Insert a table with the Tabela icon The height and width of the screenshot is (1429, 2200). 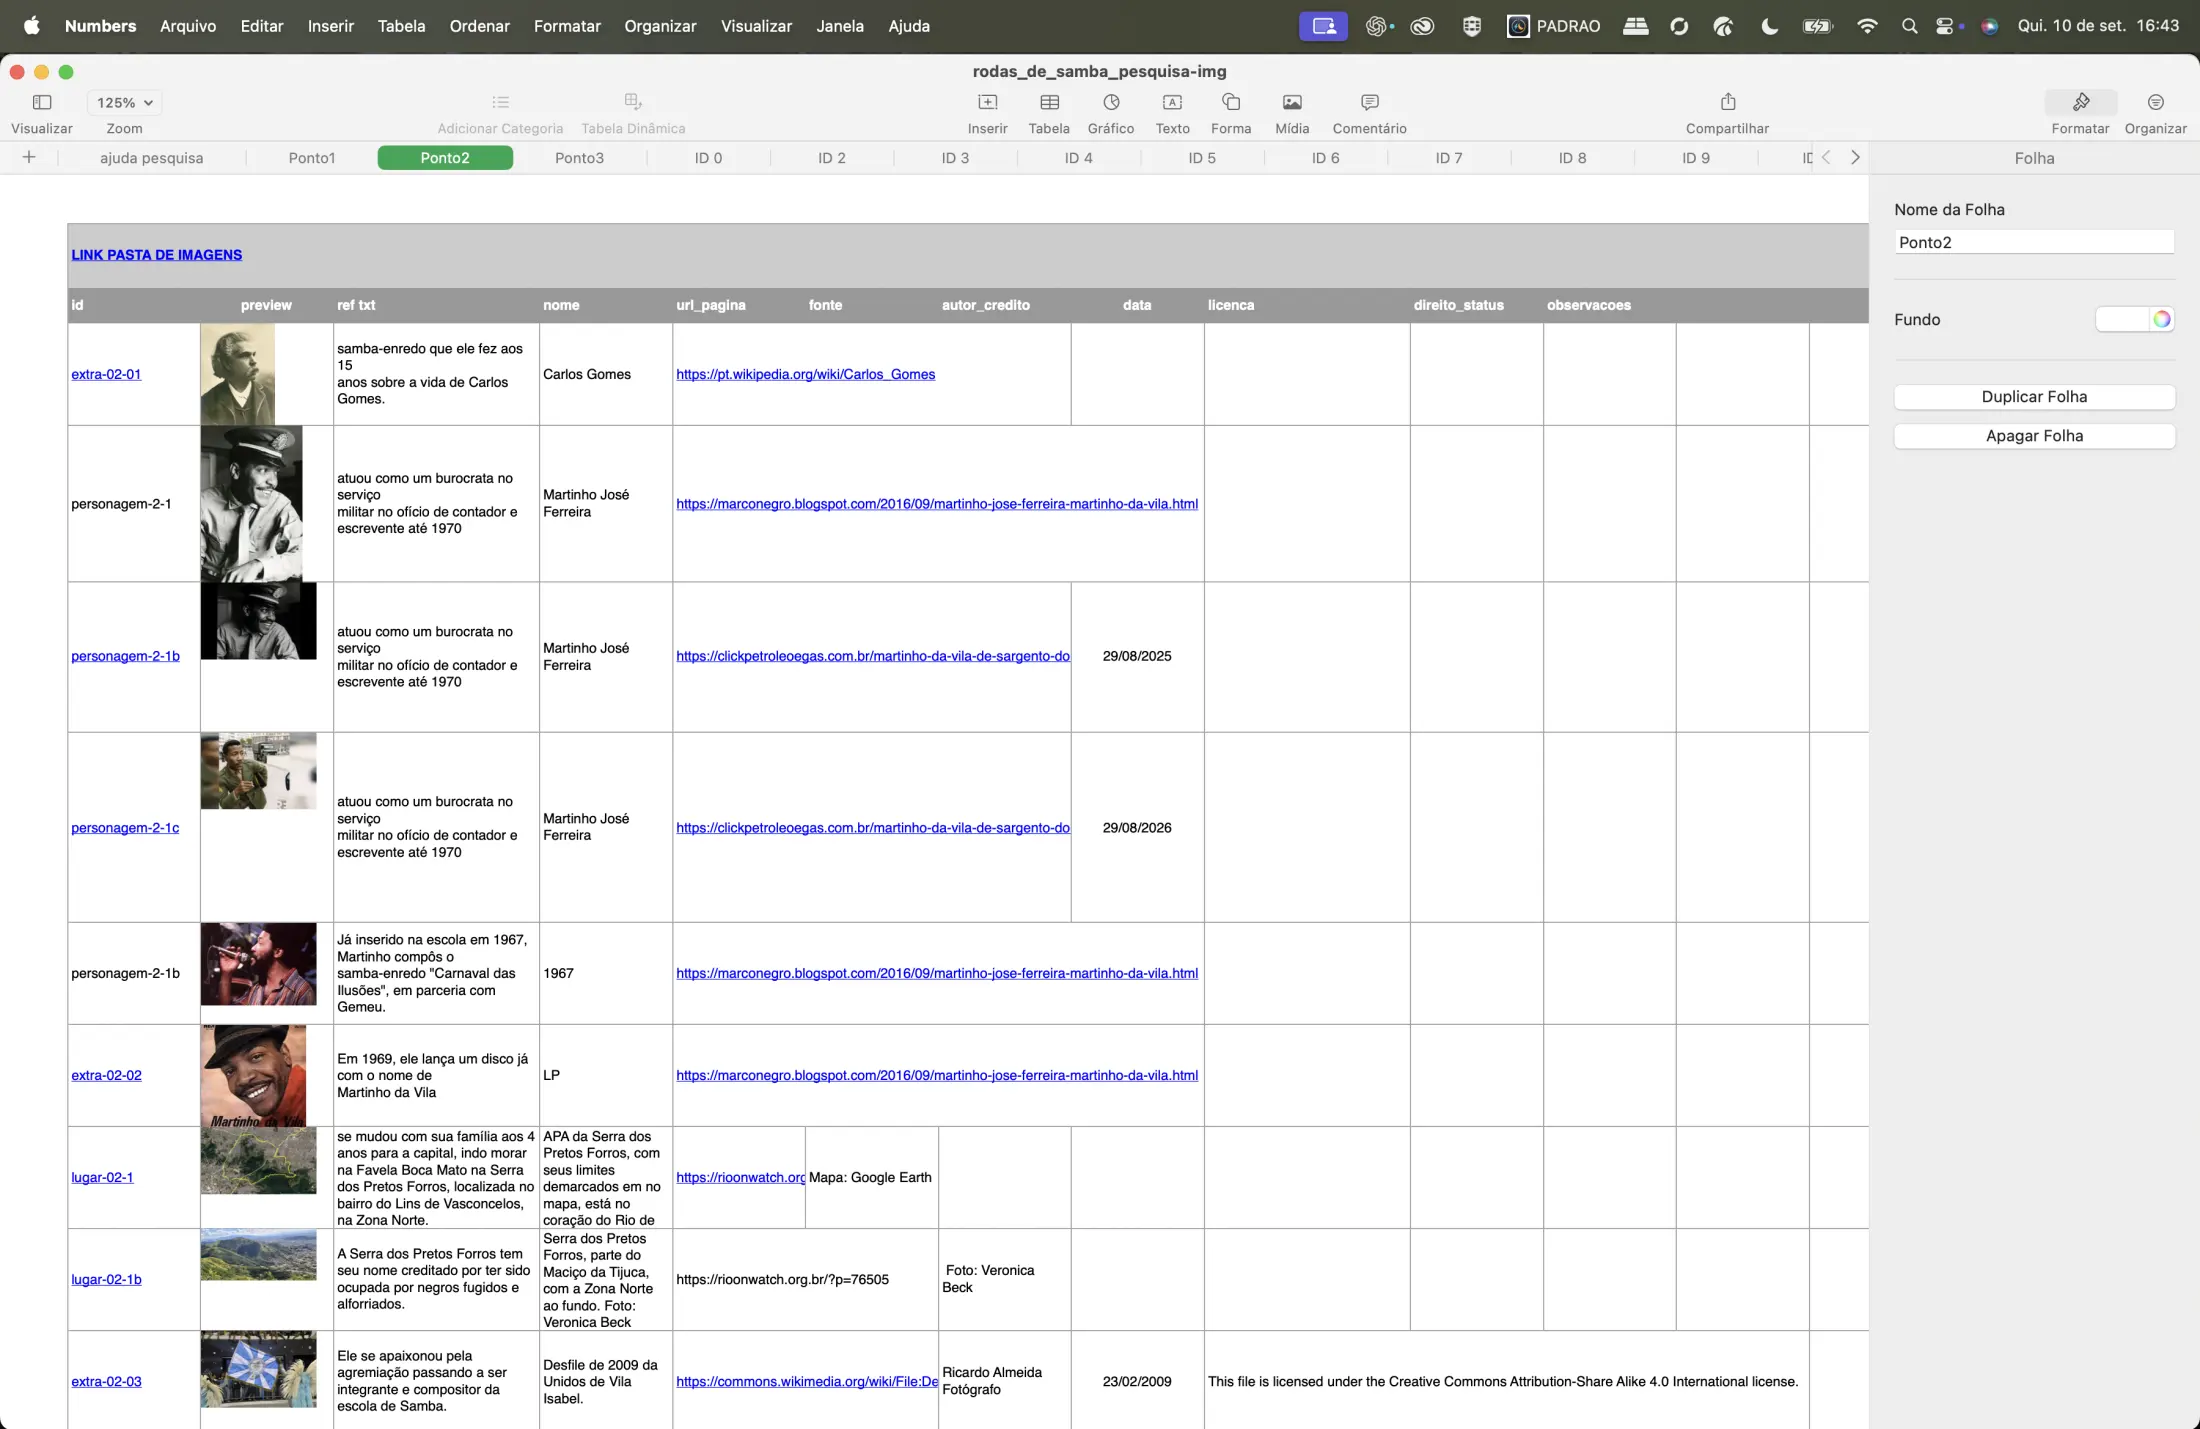(1049, 102)
